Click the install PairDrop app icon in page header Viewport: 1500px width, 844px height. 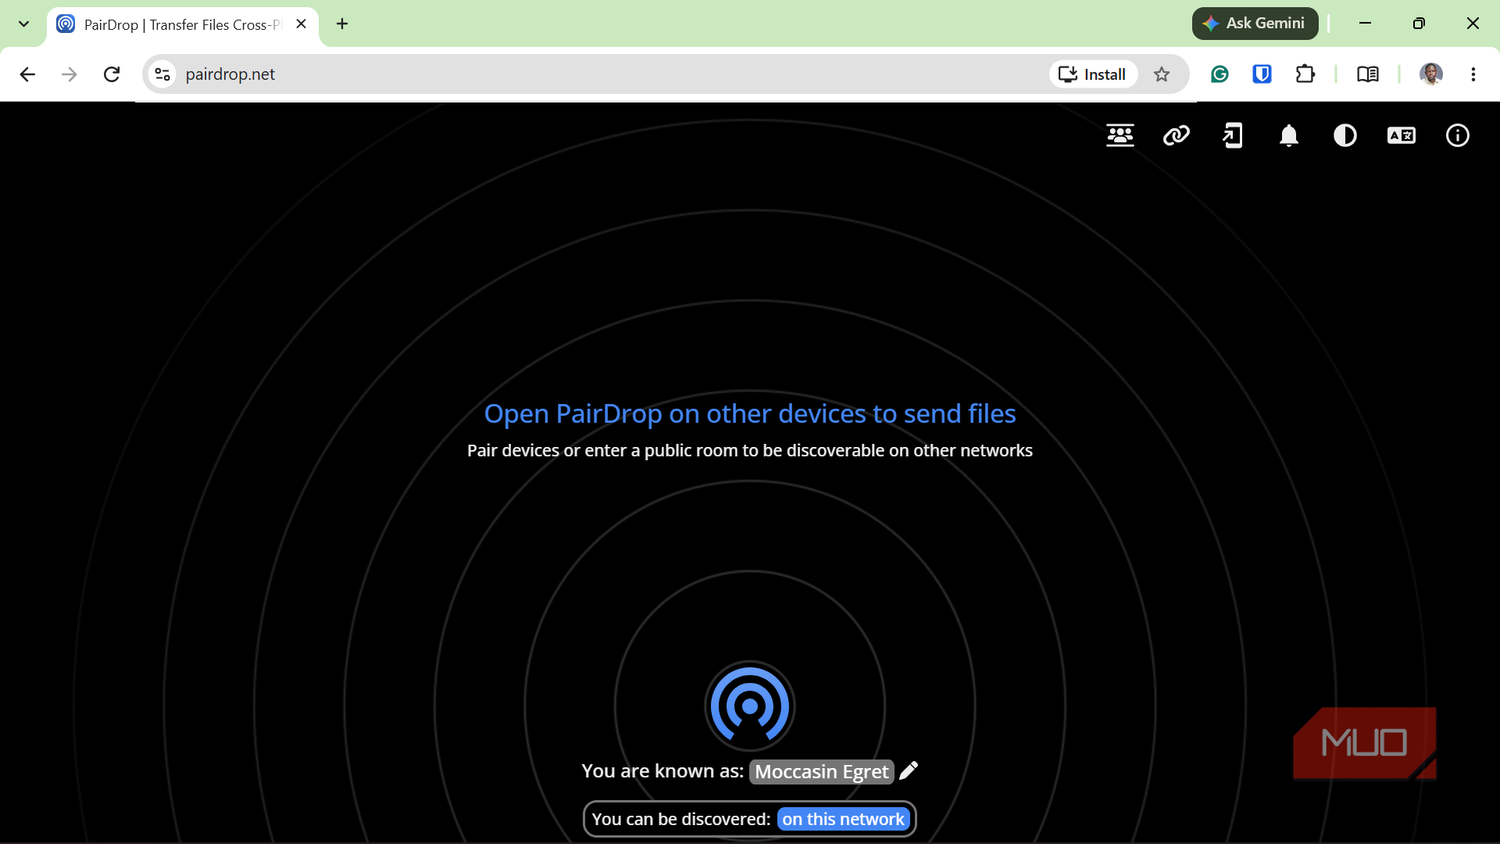click(x=1233, y=135)
